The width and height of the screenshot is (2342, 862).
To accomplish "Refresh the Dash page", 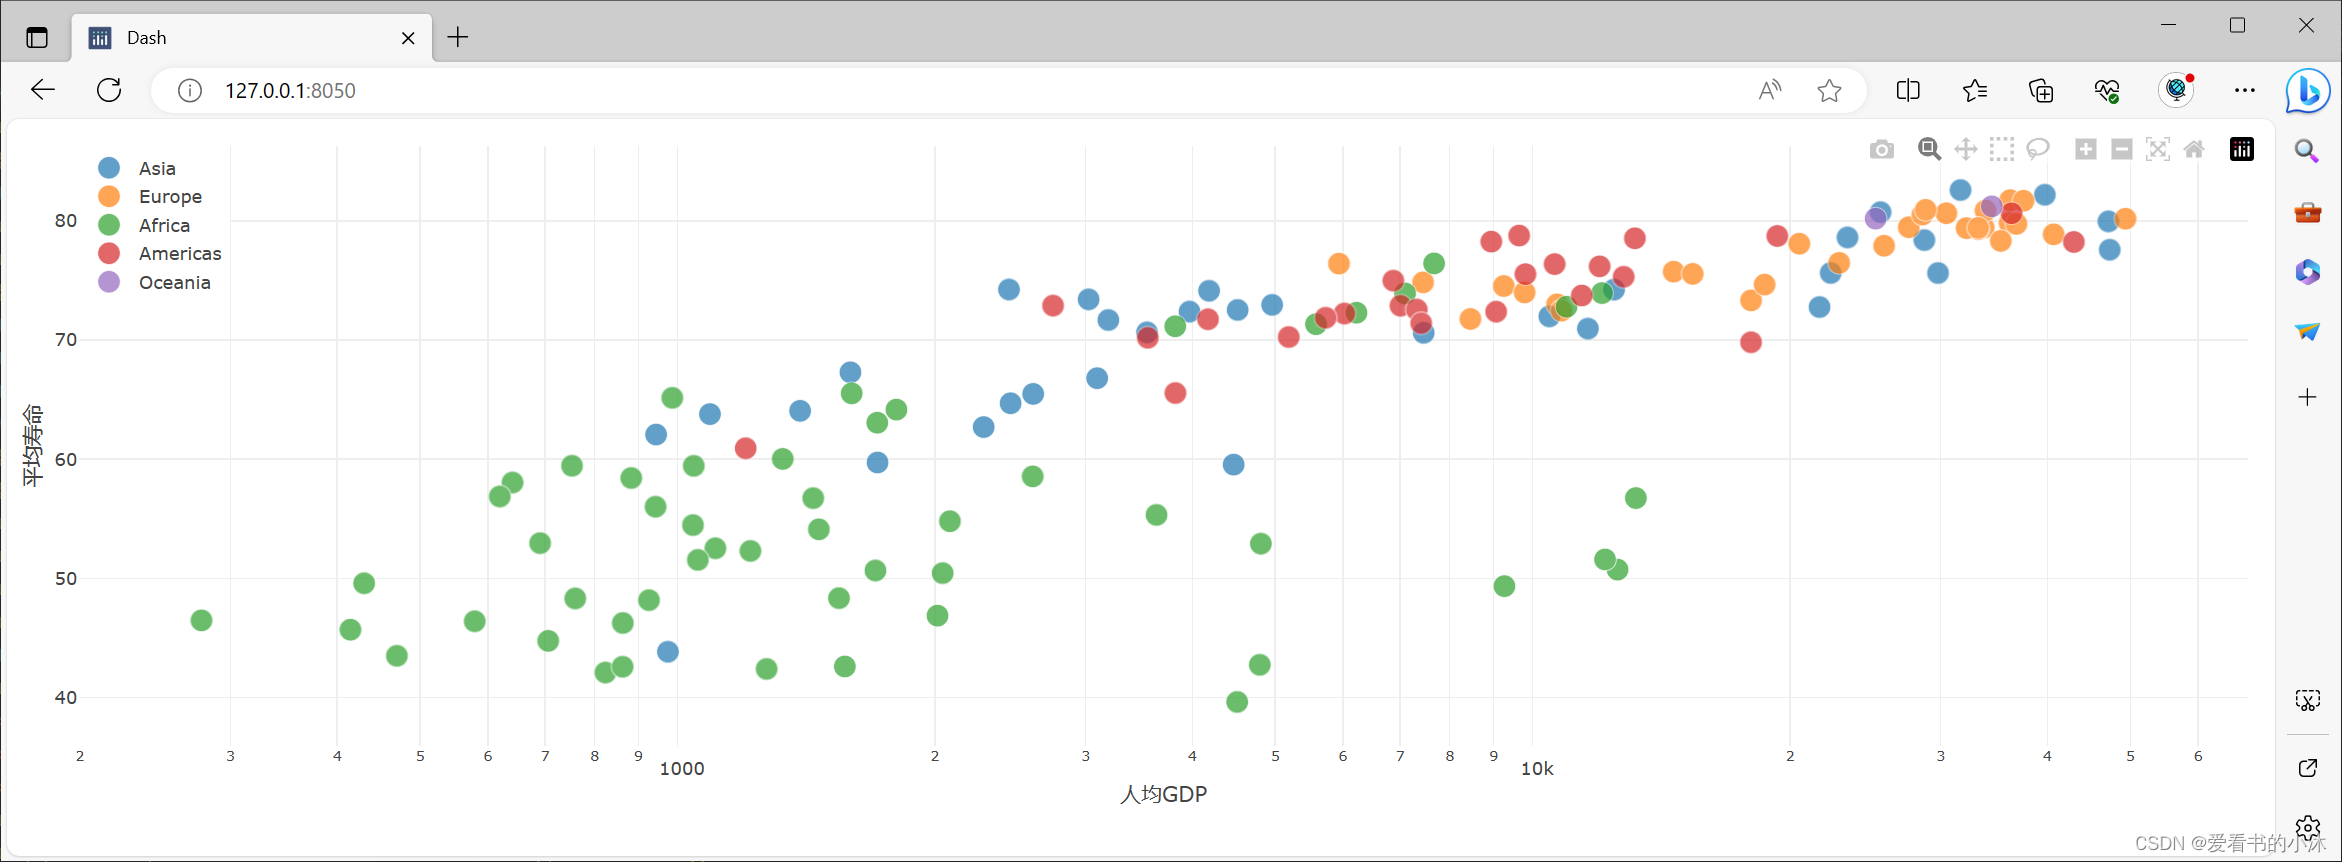I will coord(109,90).
